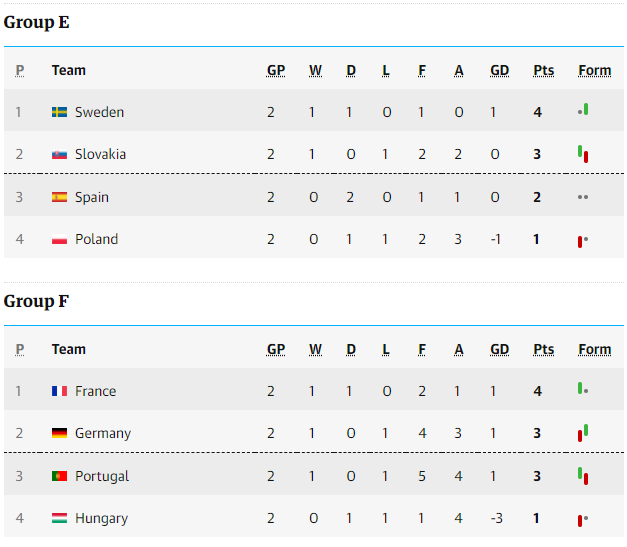Viewport: 627px width, 547px height.
Task: Click the Hungary flag icon
Action: click(x=59, y=519)
